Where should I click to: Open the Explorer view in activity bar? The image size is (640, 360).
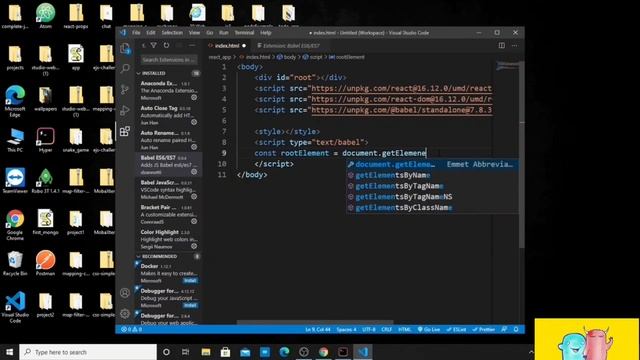coord(125,49)
